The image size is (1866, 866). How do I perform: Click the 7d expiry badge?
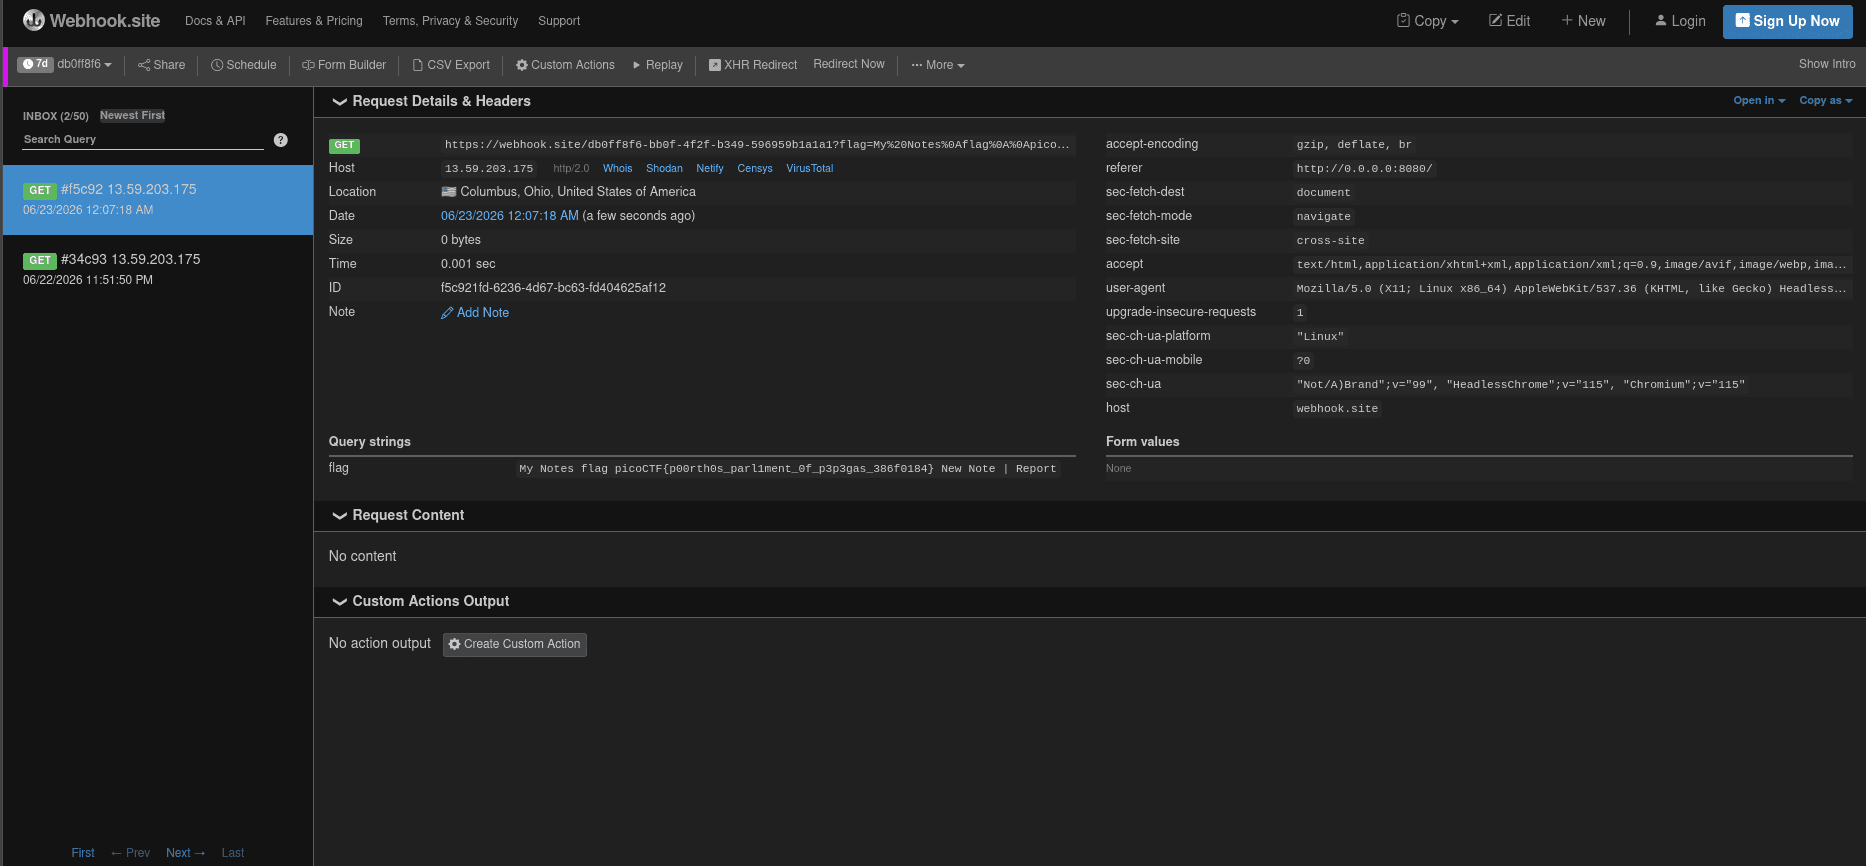(35, 64)
